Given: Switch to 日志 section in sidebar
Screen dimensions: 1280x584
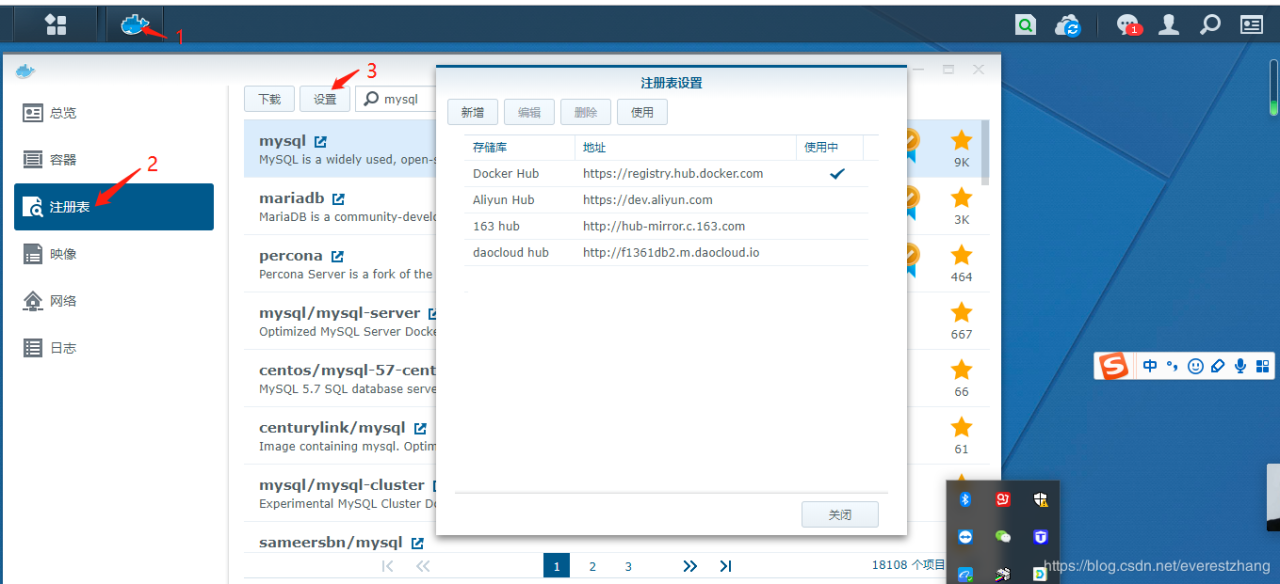Looking at the screenshot, I should point(114,348).
